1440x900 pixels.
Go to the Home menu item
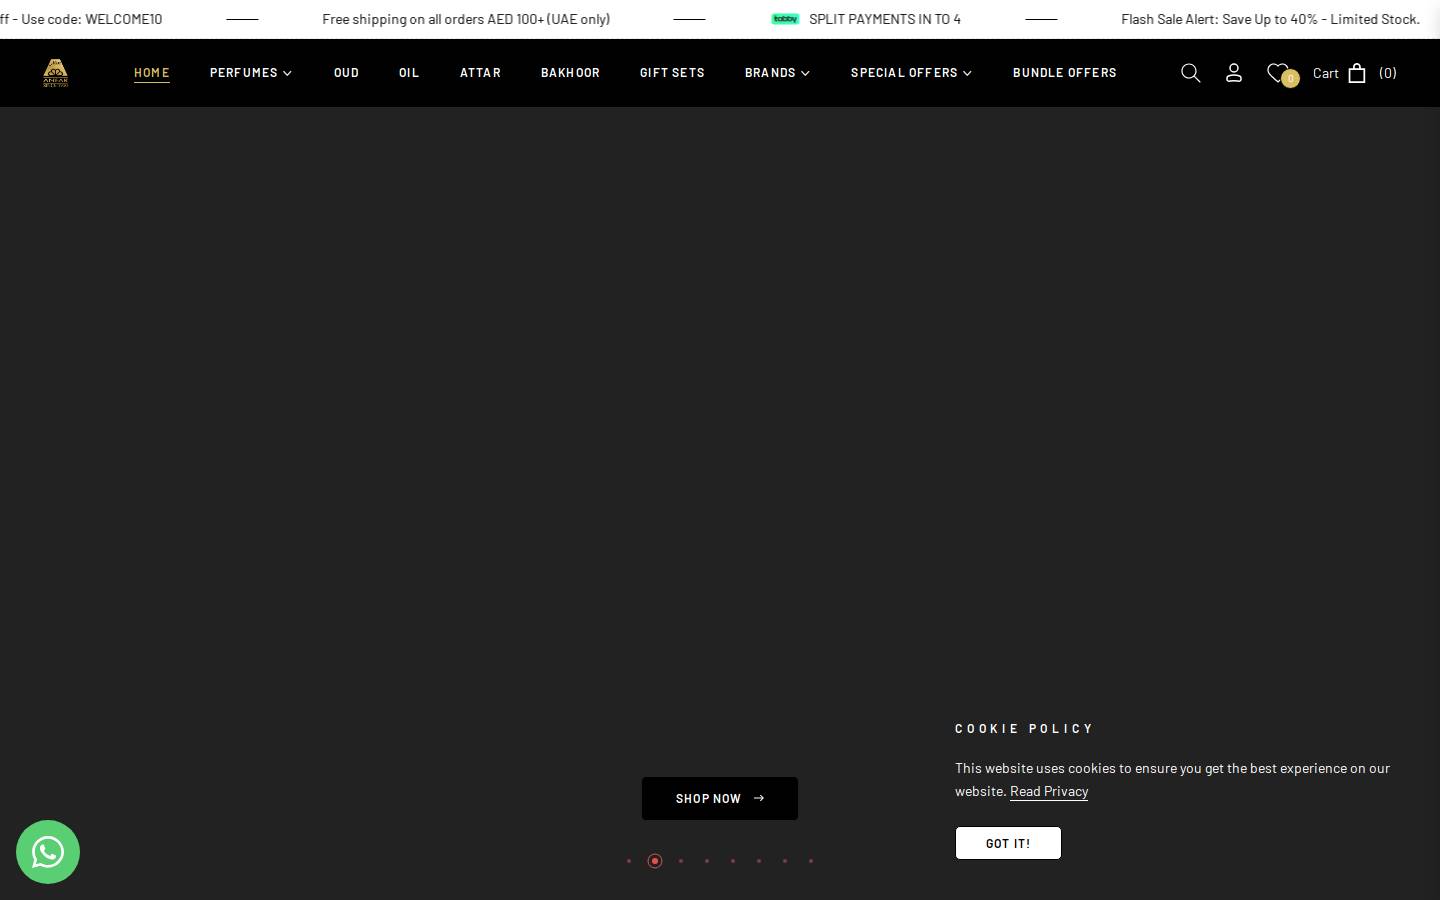point(152,72)
